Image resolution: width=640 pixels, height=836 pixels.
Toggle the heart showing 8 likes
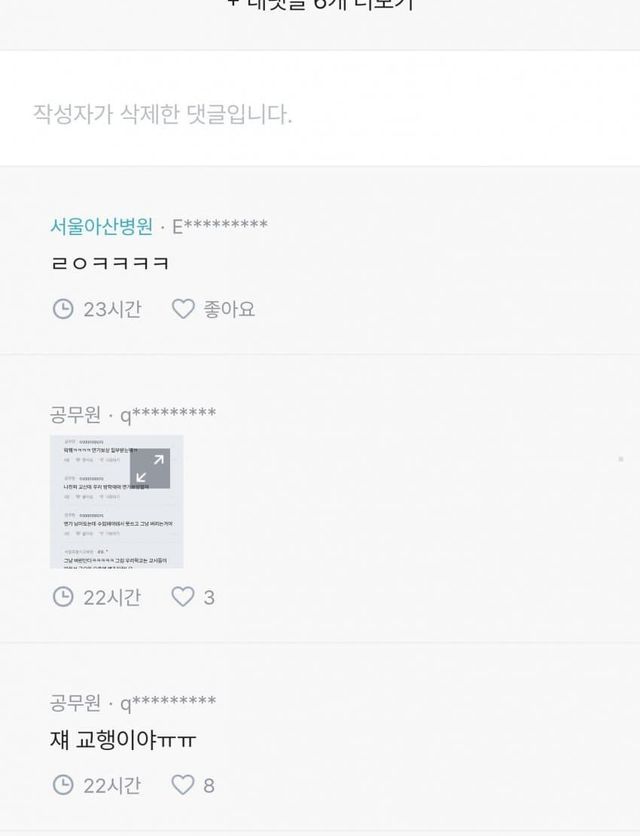click(x=182, y=784)
